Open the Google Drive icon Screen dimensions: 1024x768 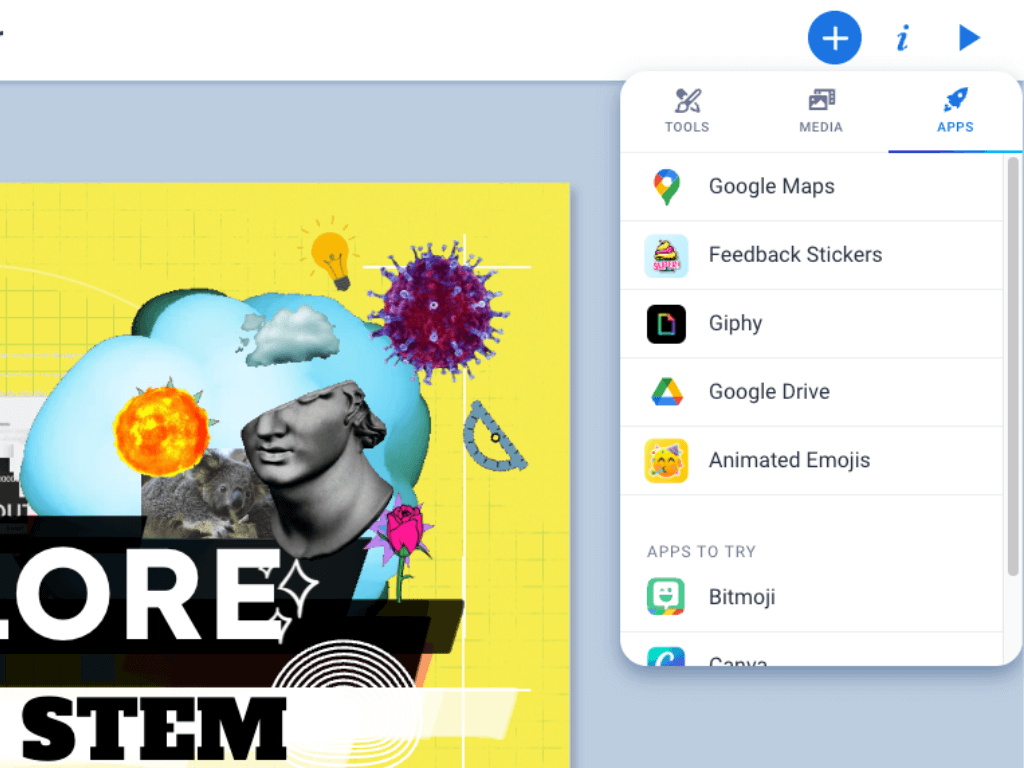coord(666,391)
